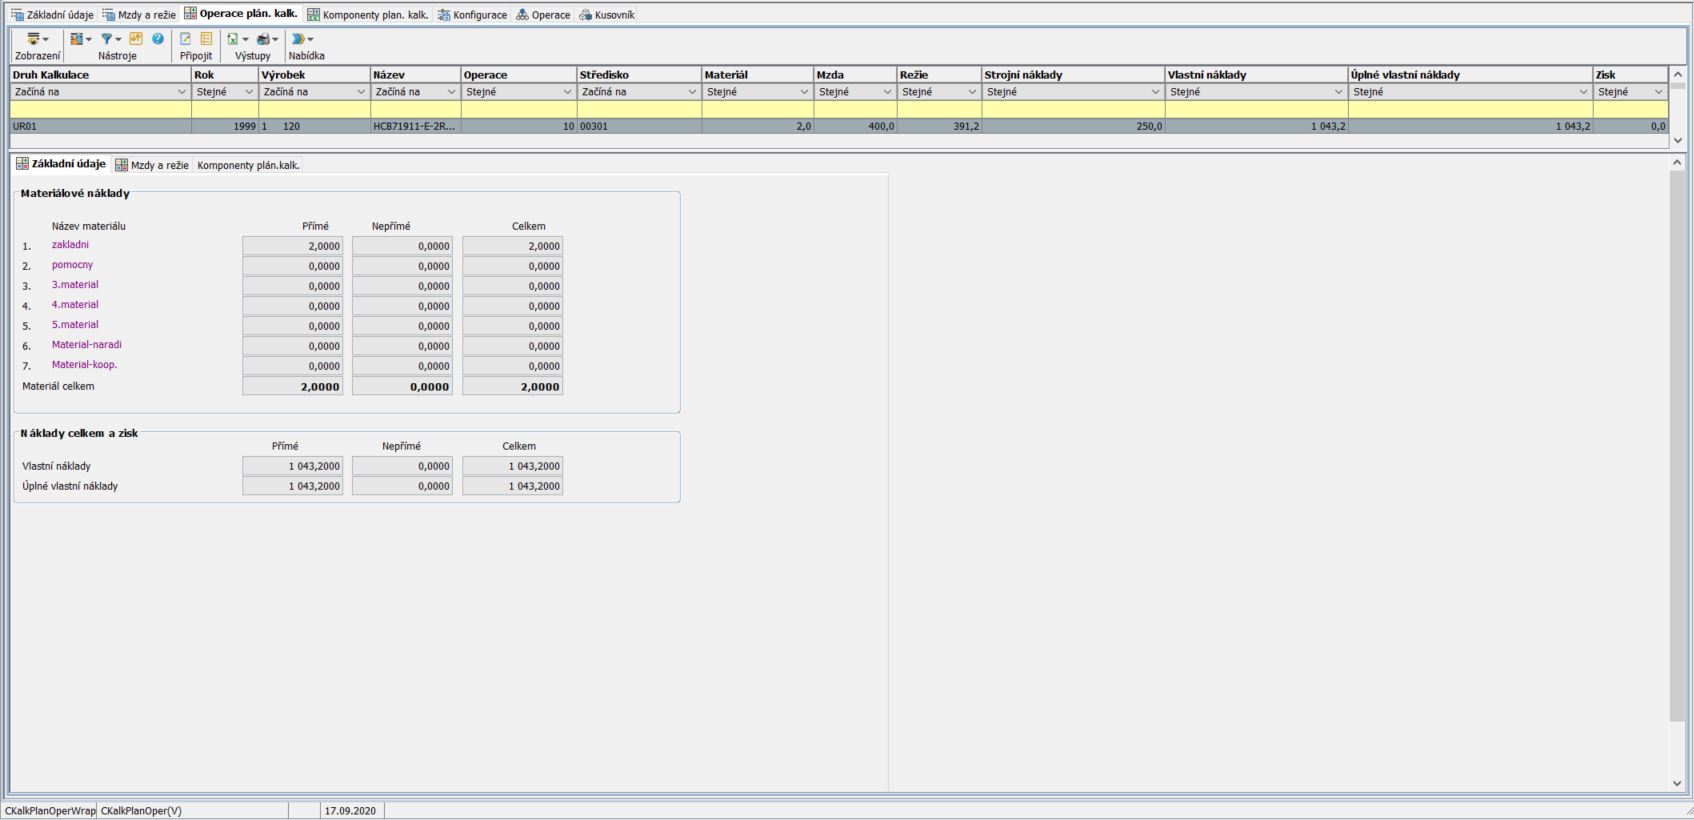Open the Kusovník tab
Image resolution: width=1694 pixels, height=820 pixels.
(607, 15)
